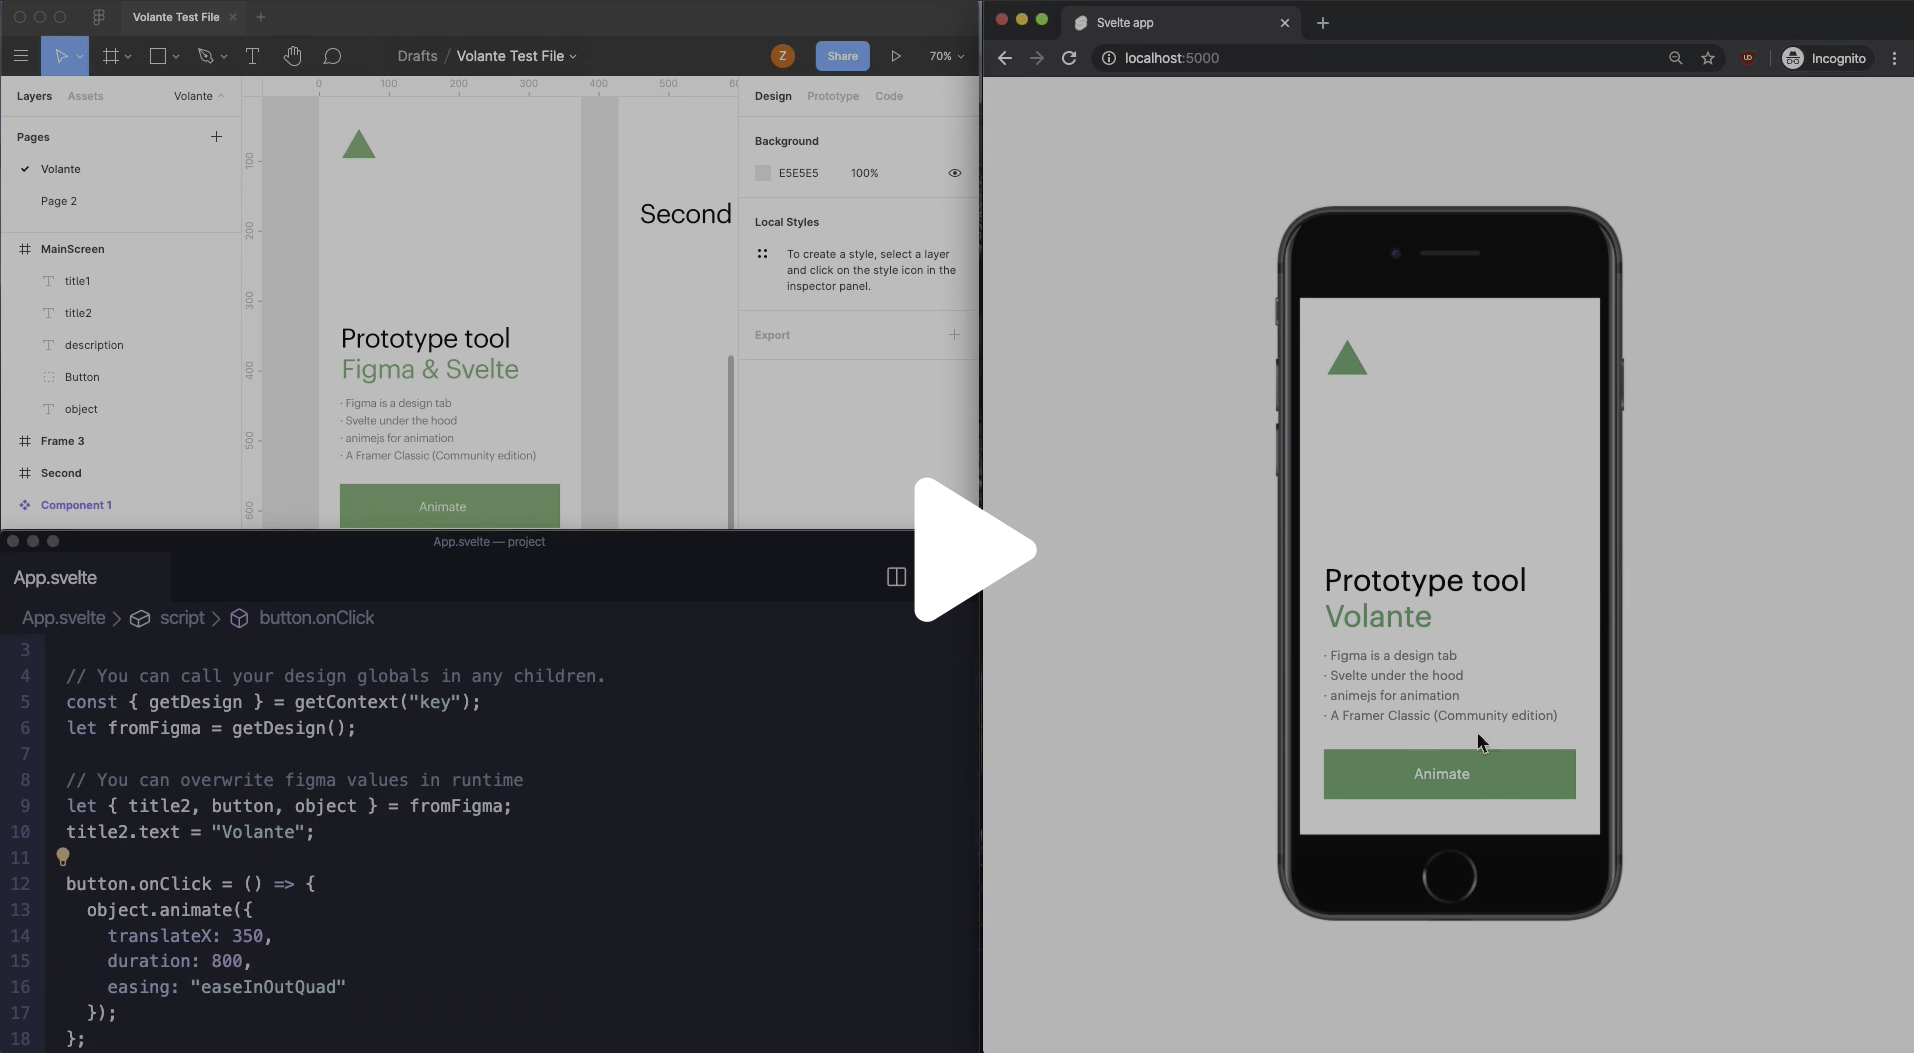Click the large video play button
The height and width of the screenshot is (1053, 1914).
point(974,550)
